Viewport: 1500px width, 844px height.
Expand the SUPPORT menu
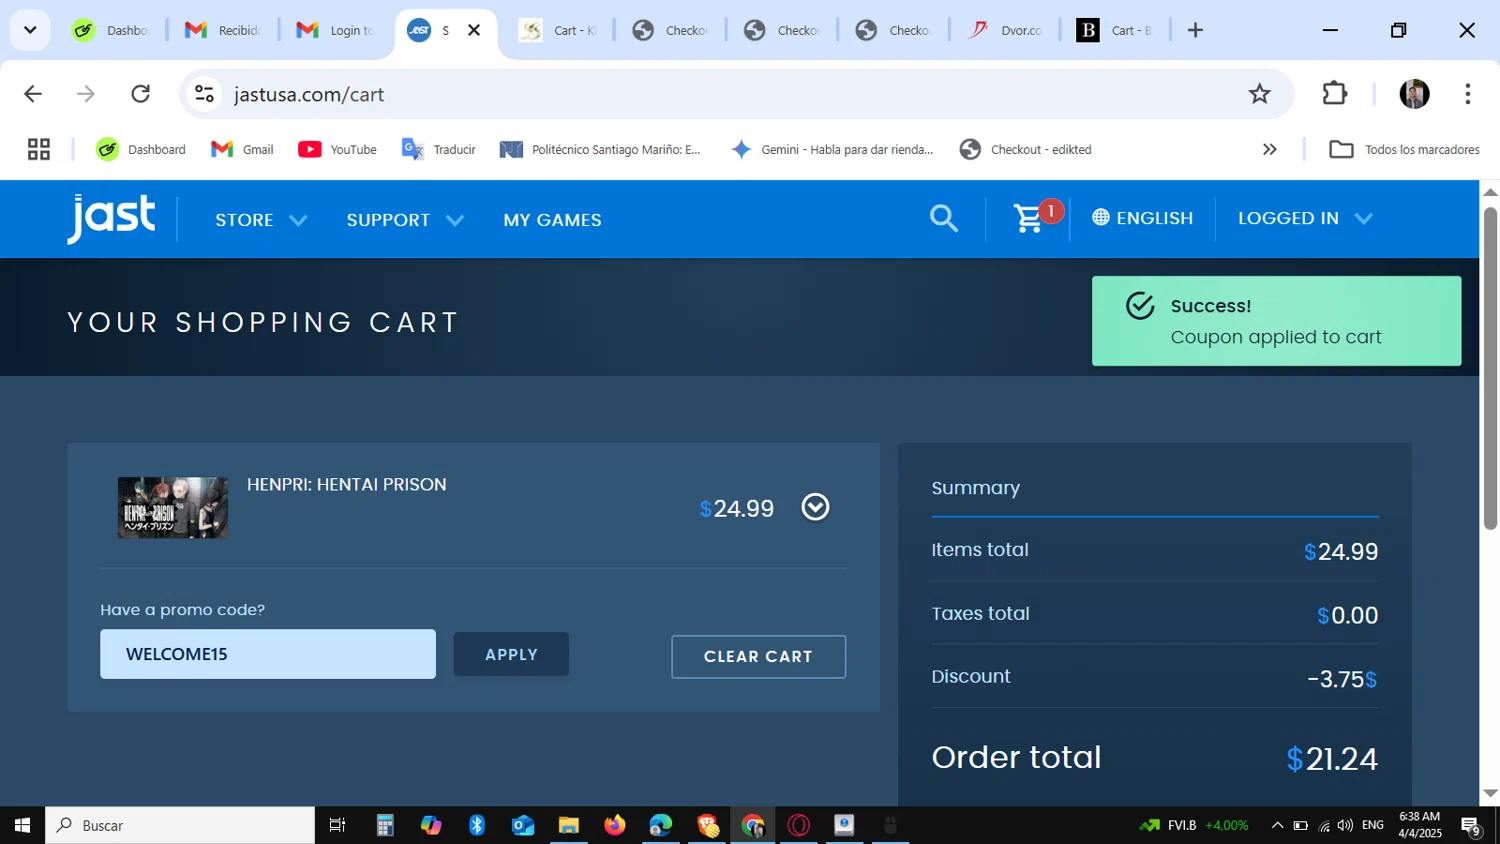tap(405, 220)
